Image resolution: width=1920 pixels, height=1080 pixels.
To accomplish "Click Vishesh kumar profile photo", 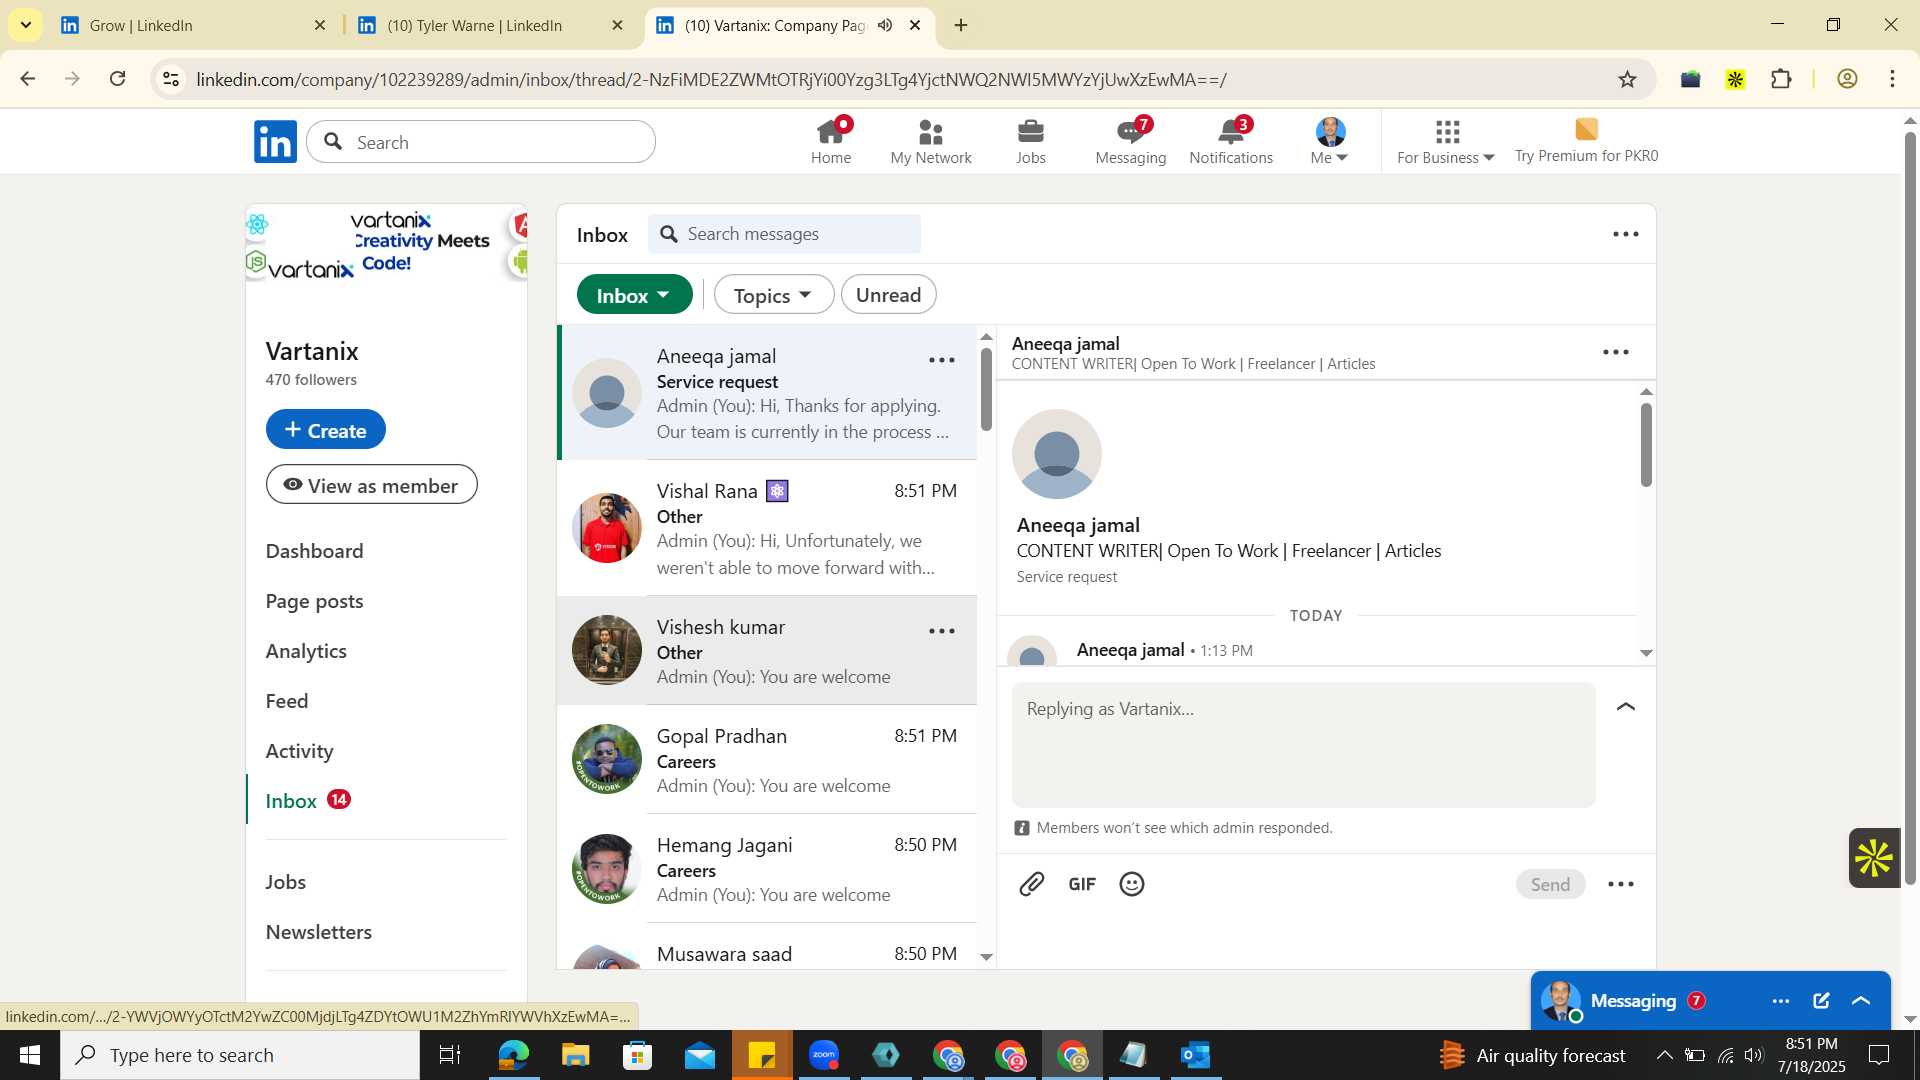I will [x=607, y=650].
